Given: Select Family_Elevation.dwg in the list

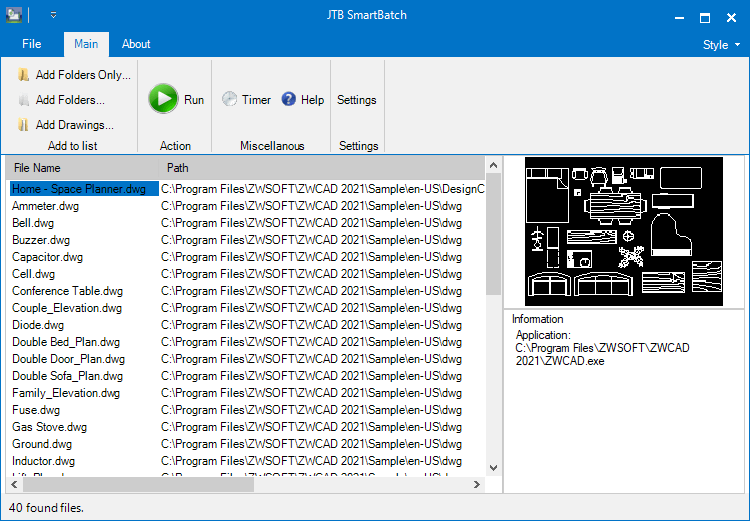Looking at the screenshot, I should [x=66, y=393].
